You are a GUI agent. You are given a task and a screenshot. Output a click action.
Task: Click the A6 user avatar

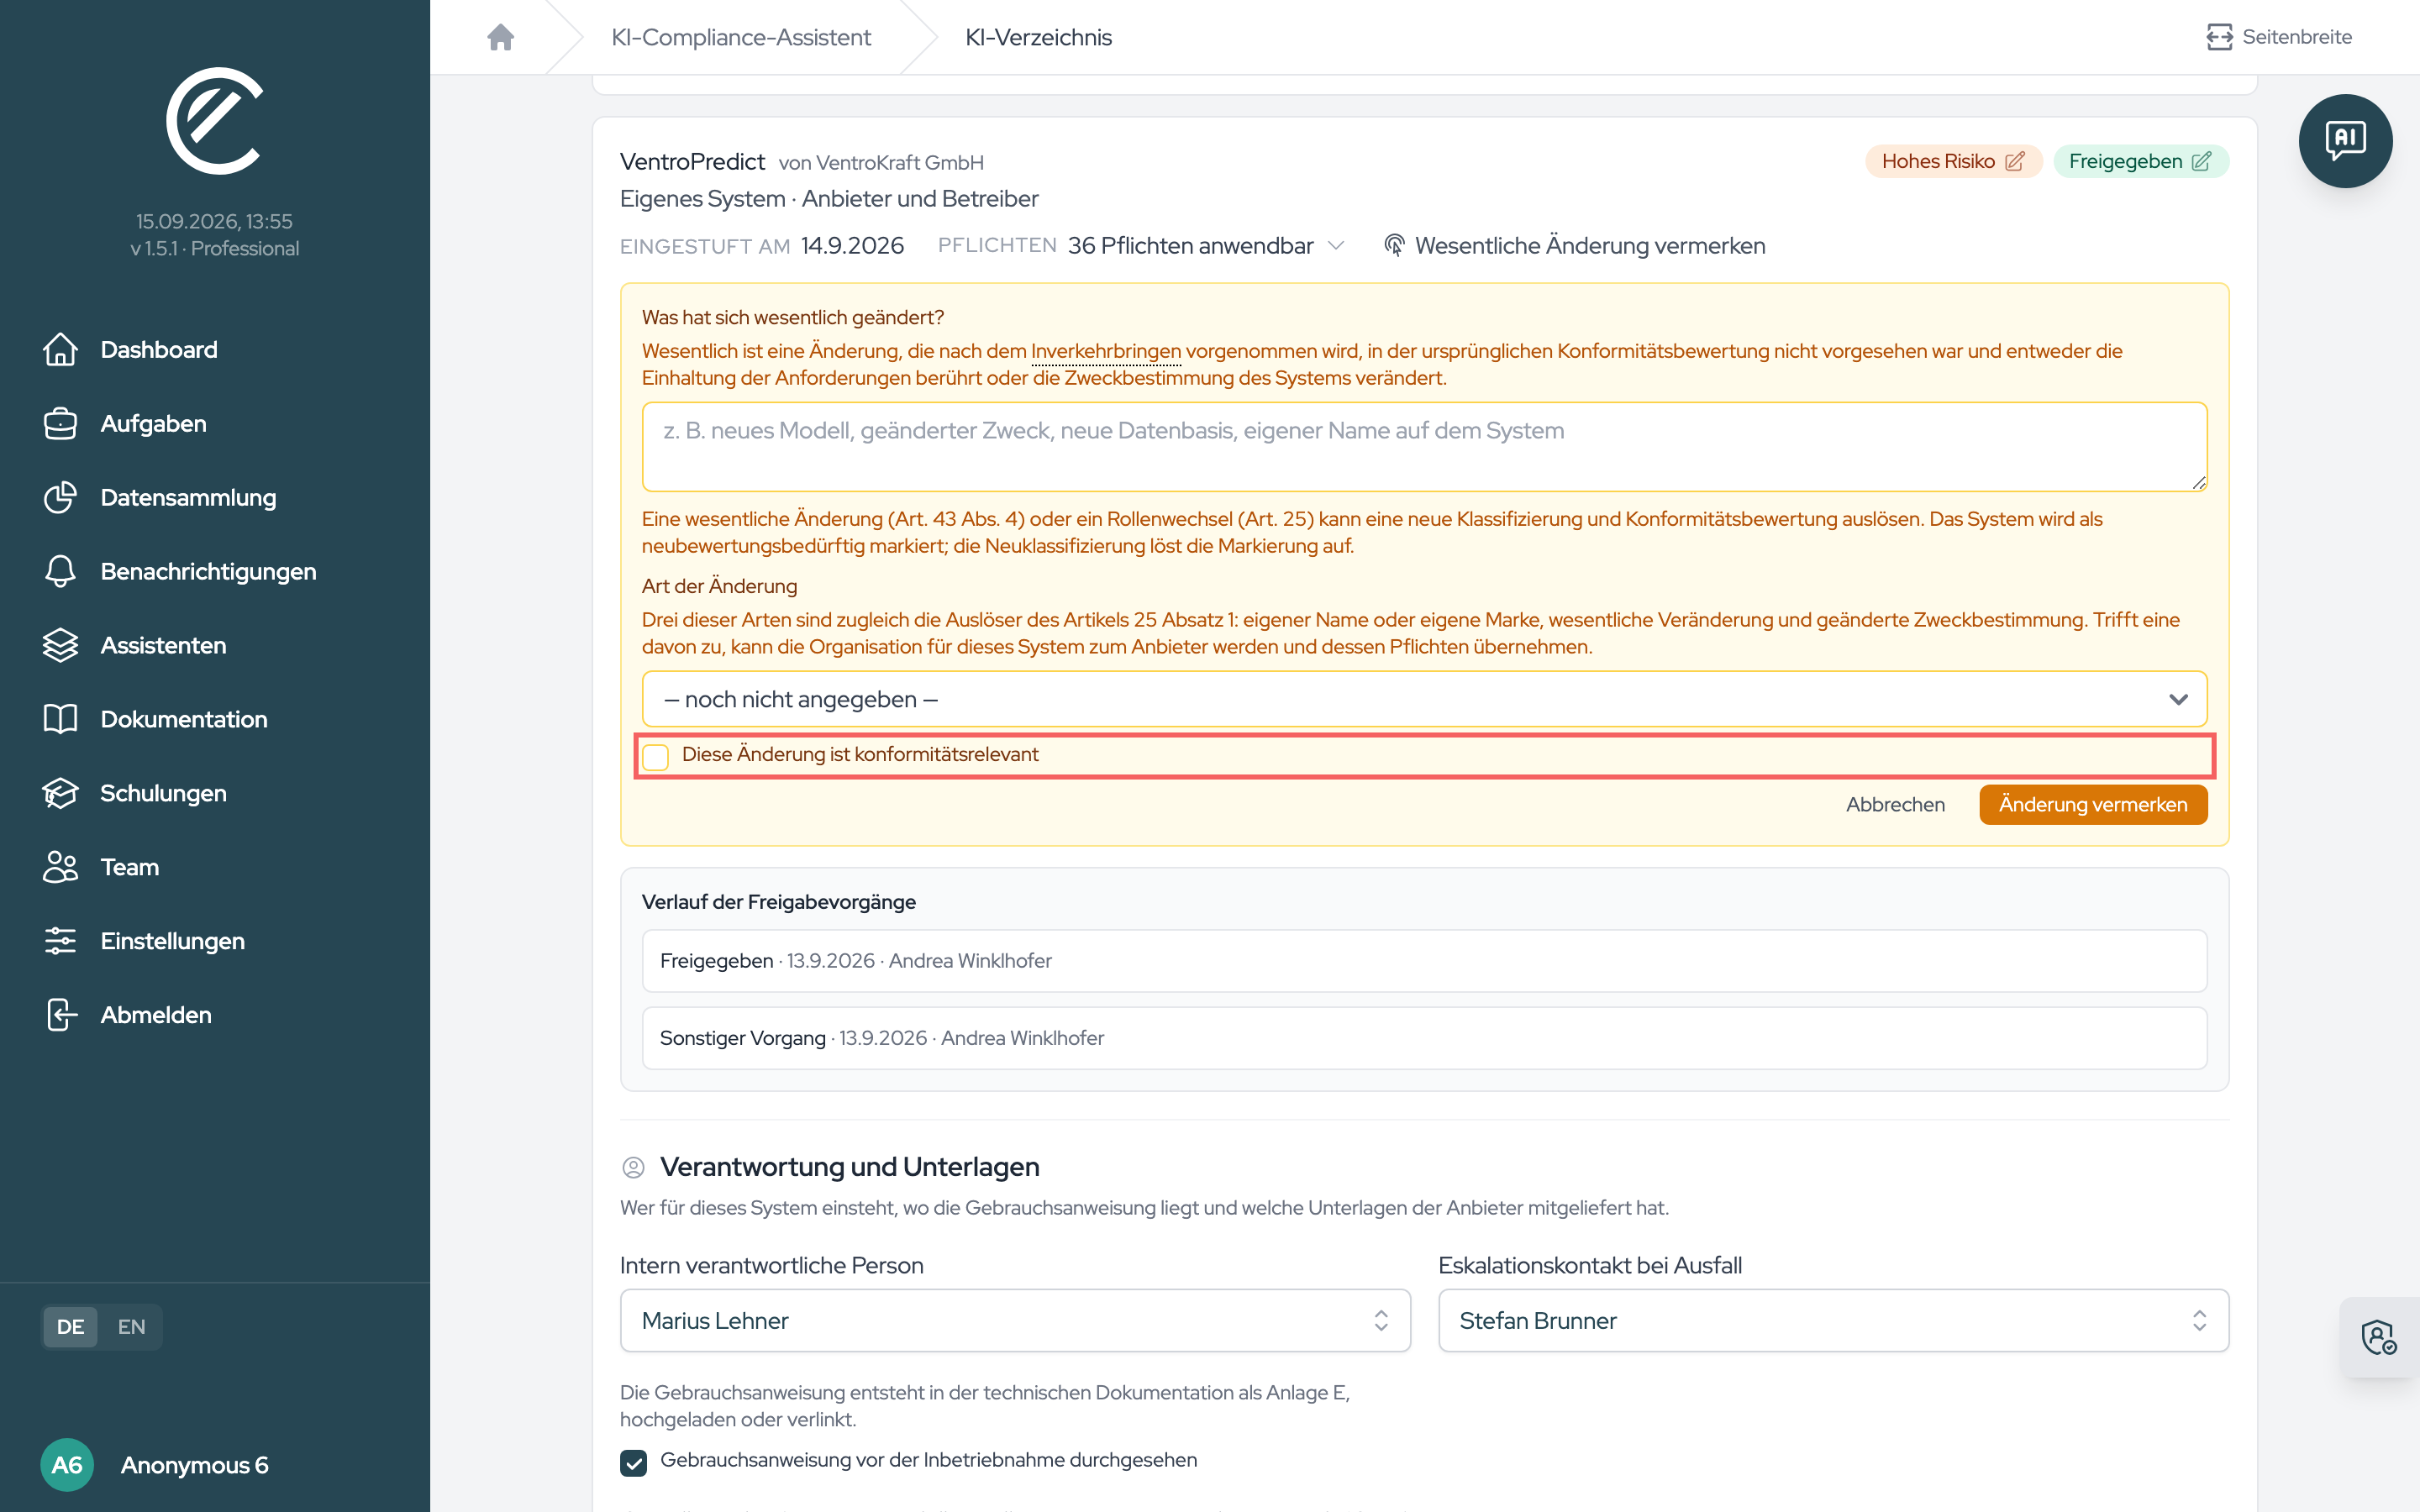(x=67, y=1465)
